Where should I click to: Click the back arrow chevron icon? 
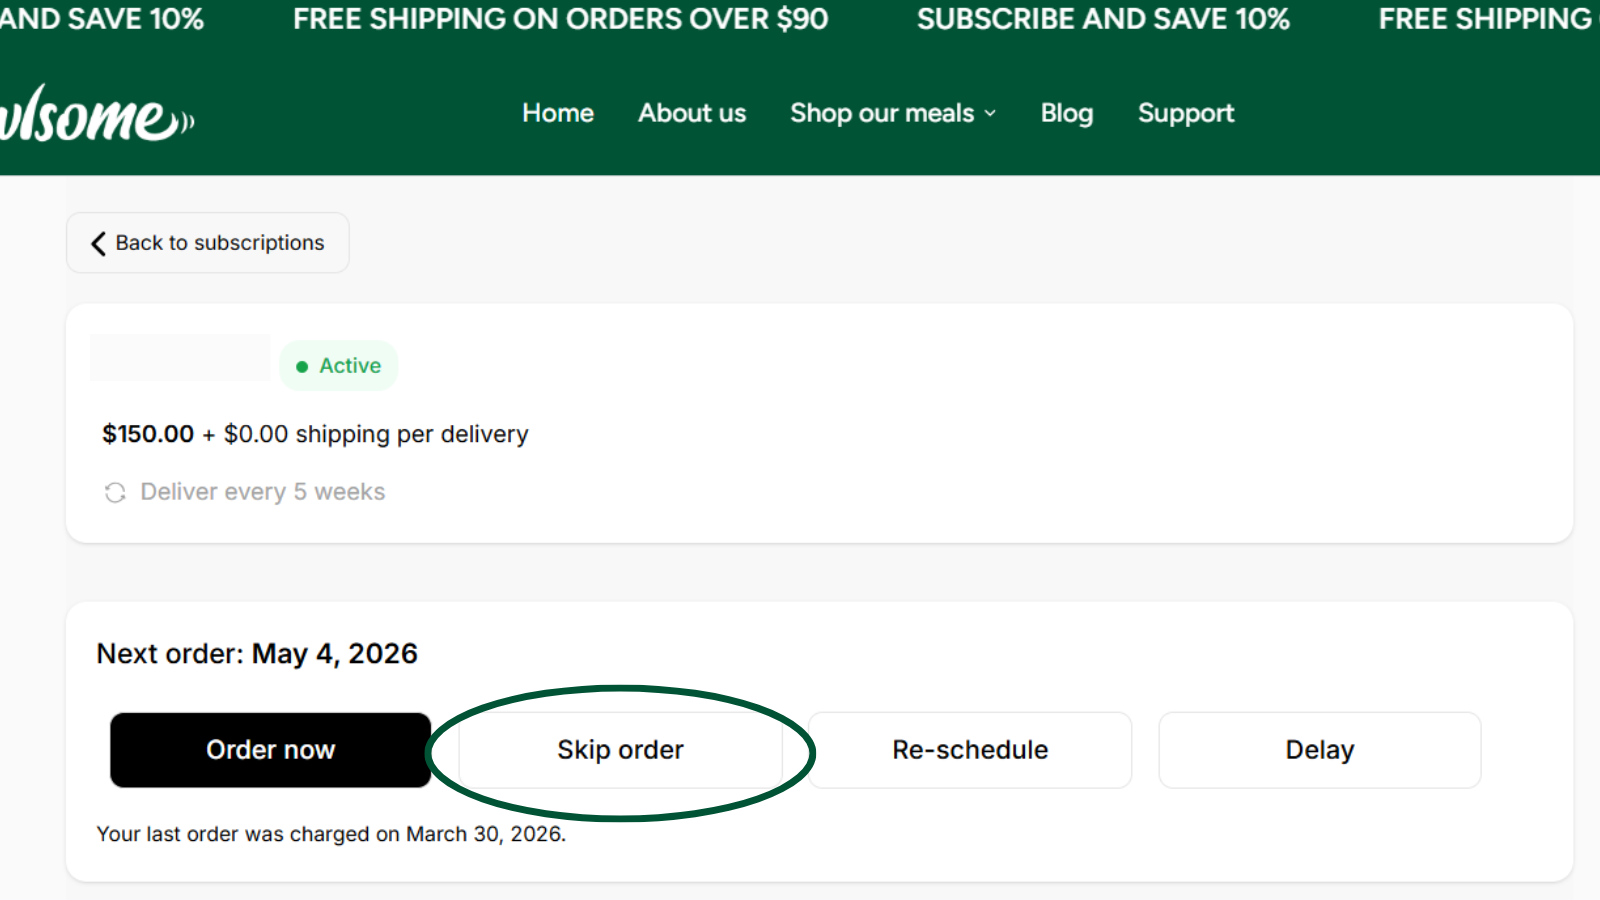(98, 243)
